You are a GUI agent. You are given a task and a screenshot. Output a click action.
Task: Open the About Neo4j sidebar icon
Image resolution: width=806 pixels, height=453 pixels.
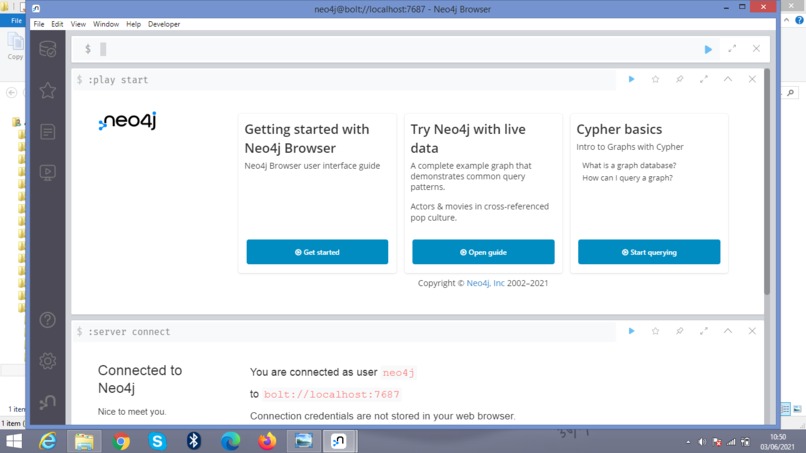click(x=47, y=402)
